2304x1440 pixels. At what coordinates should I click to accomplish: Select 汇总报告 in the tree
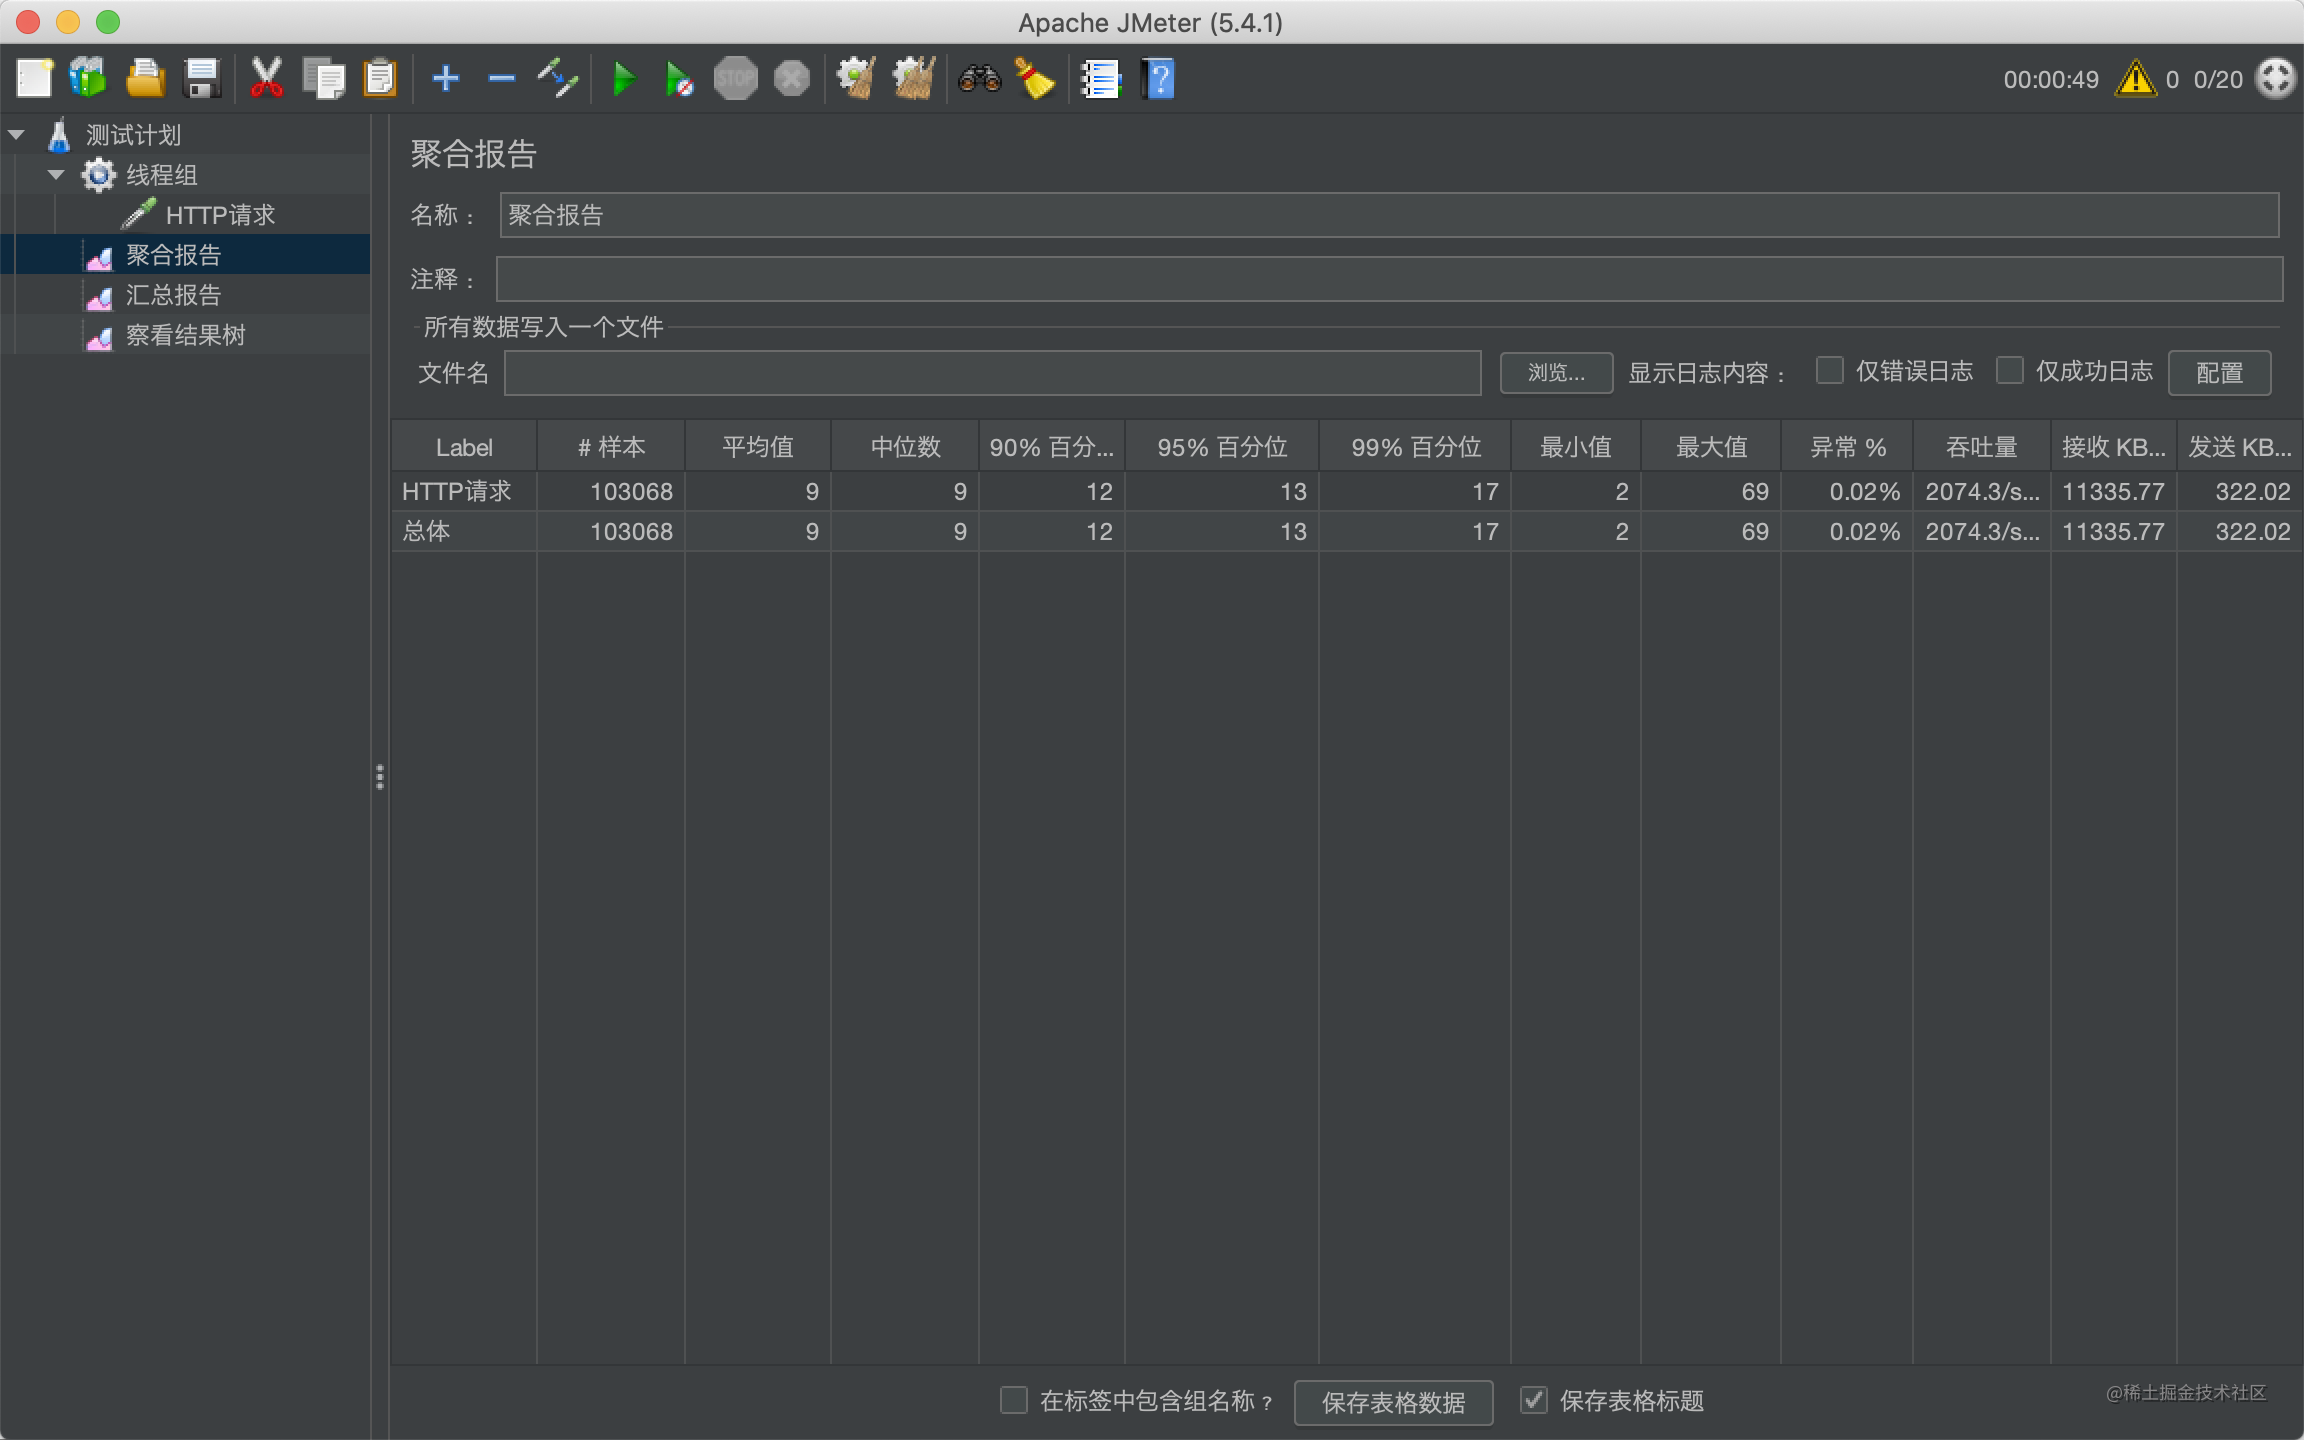[x=173, y=295]
